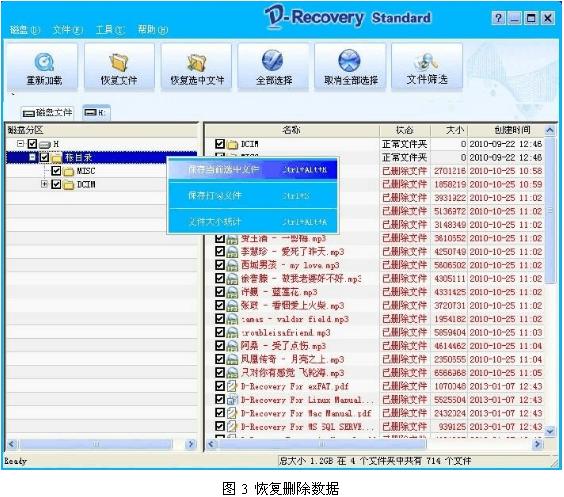Toggle checkbox for DCIM folder in file list
The width and height of the screenshot is (564, 497).
click(x=220, y=144)
